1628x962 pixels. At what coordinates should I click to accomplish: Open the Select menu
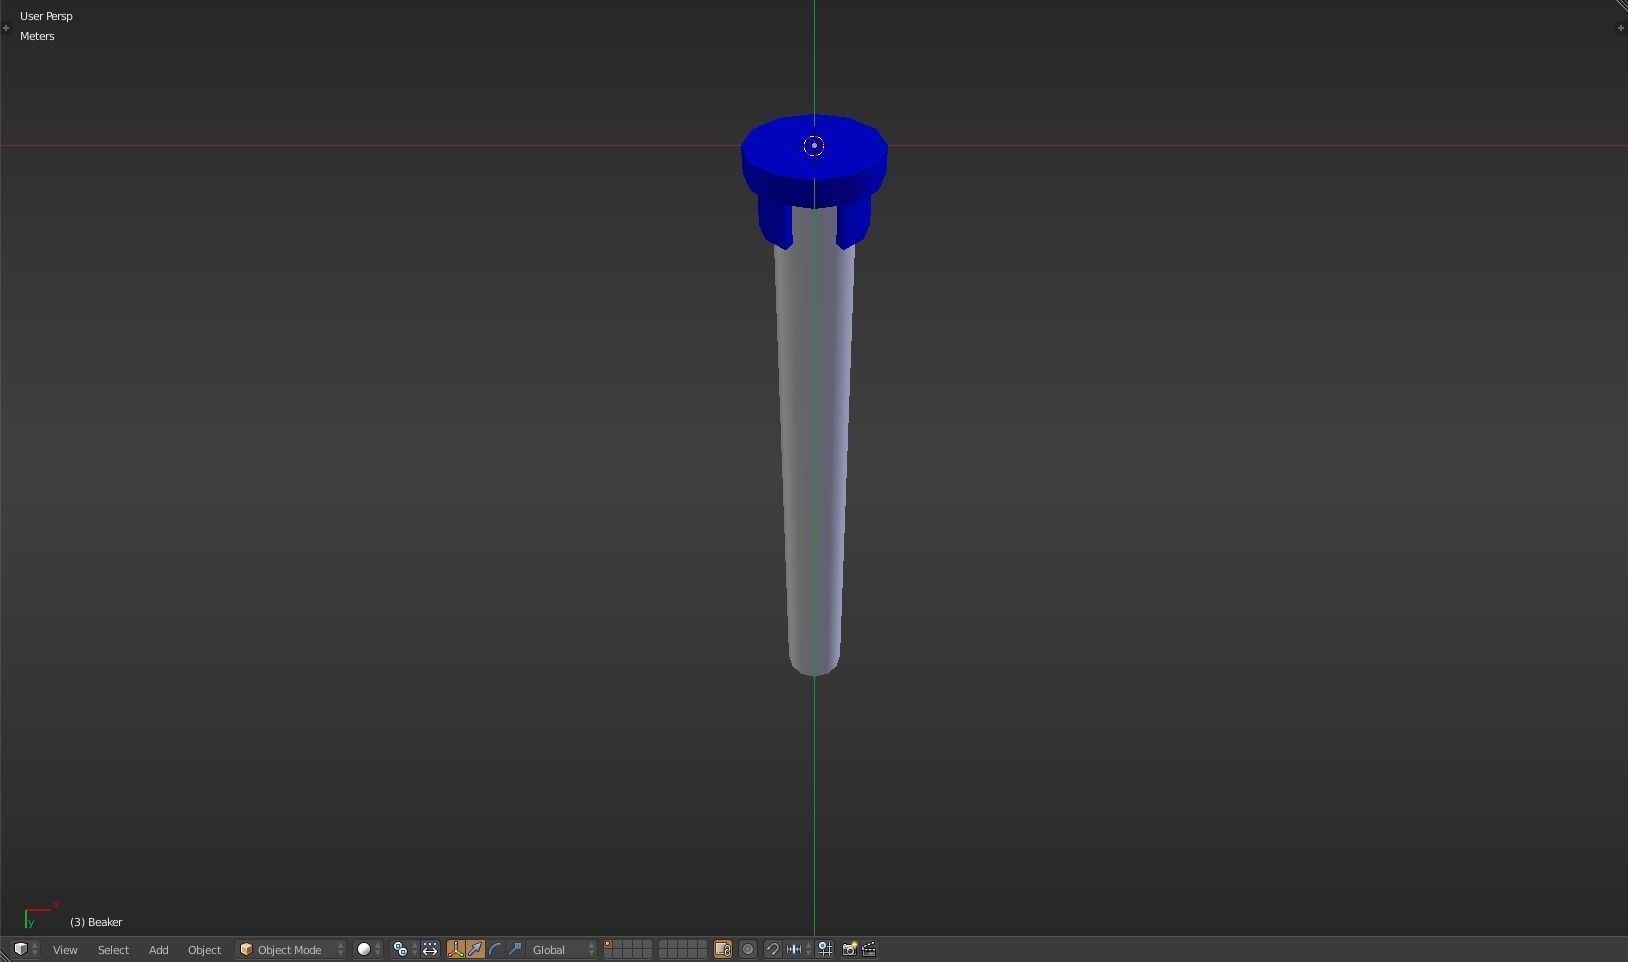coord(113,949)
